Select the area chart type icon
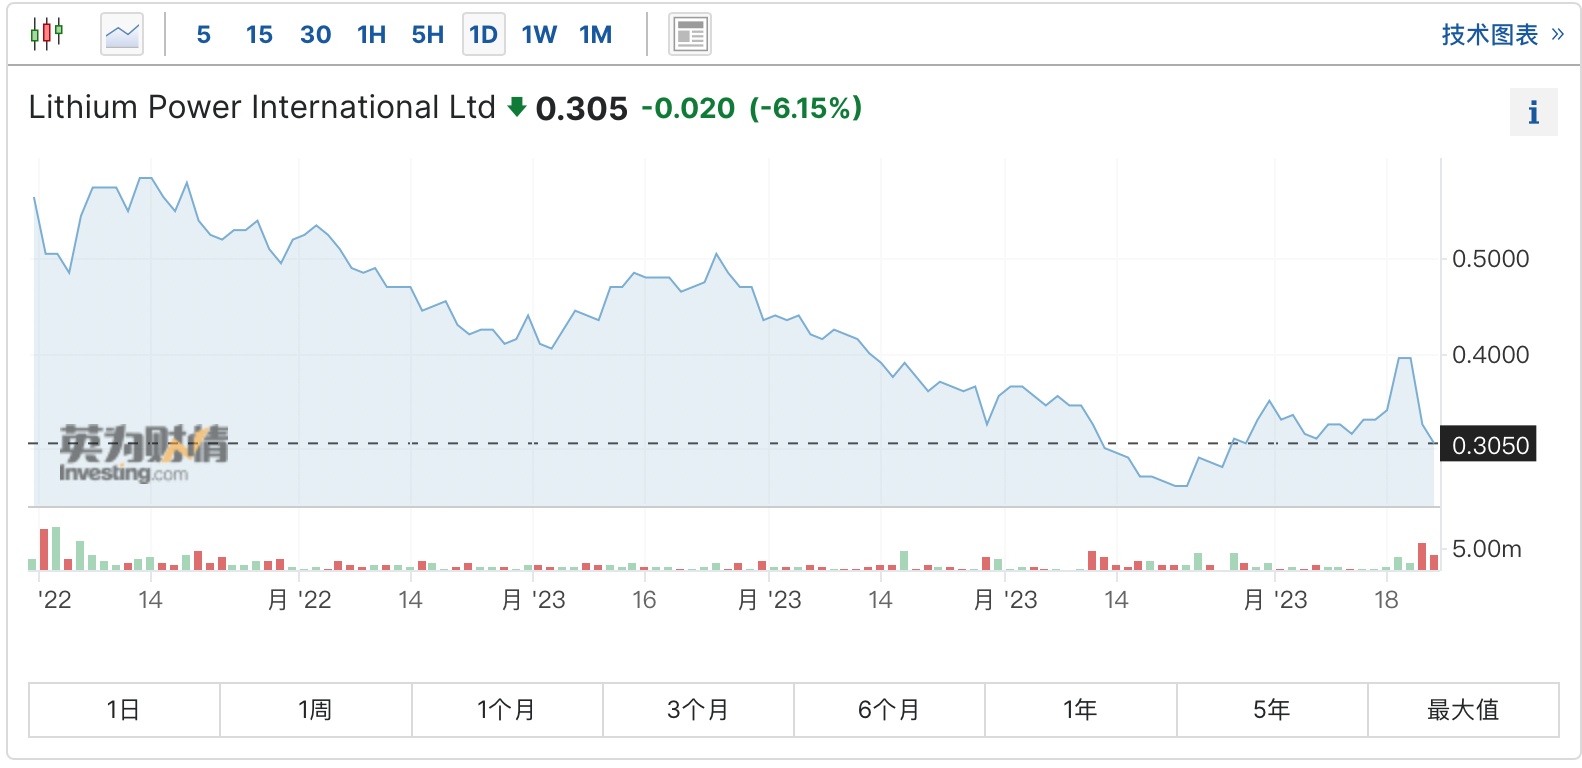Screen dimensions: 1582x768 click(x=122, y=34)
